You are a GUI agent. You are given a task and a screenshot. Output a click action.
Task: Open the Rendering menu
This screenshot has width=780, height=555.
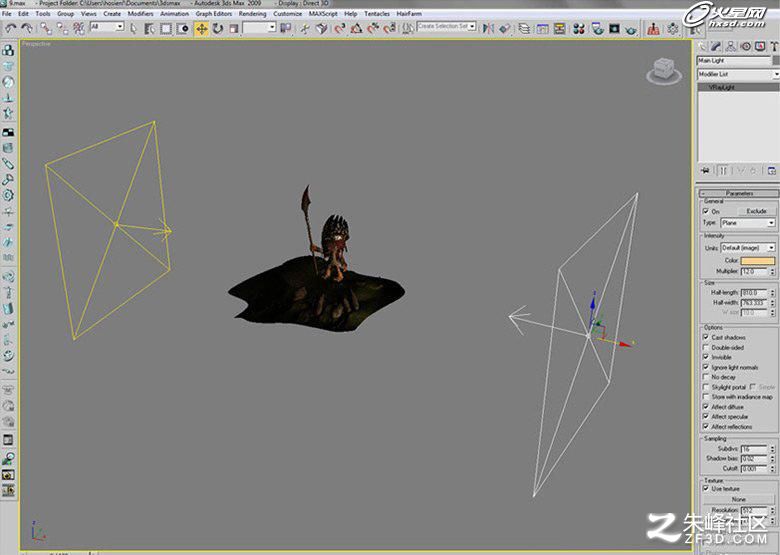pos(252,14)
